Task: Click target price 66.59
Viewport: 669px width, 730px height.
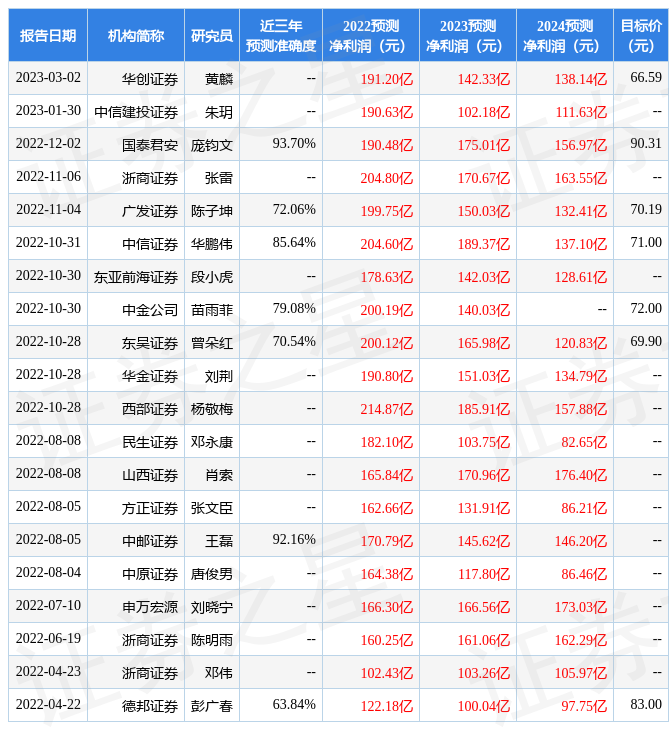Action: point(646,77)
